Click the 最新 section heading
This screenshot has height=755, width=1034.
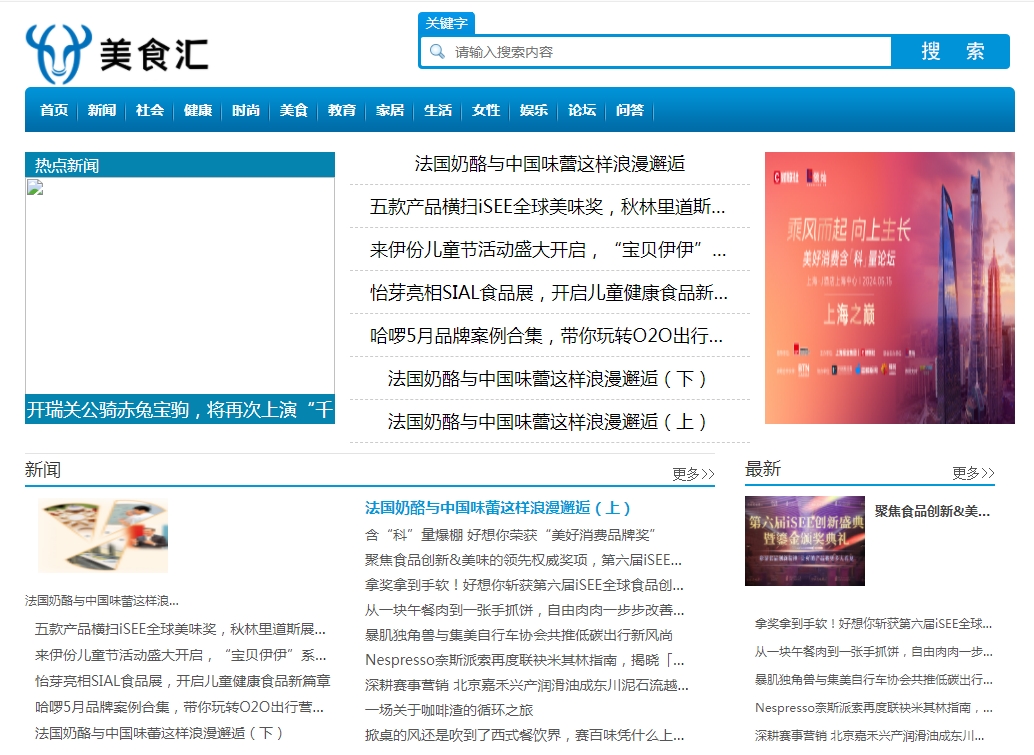point(763,469)
